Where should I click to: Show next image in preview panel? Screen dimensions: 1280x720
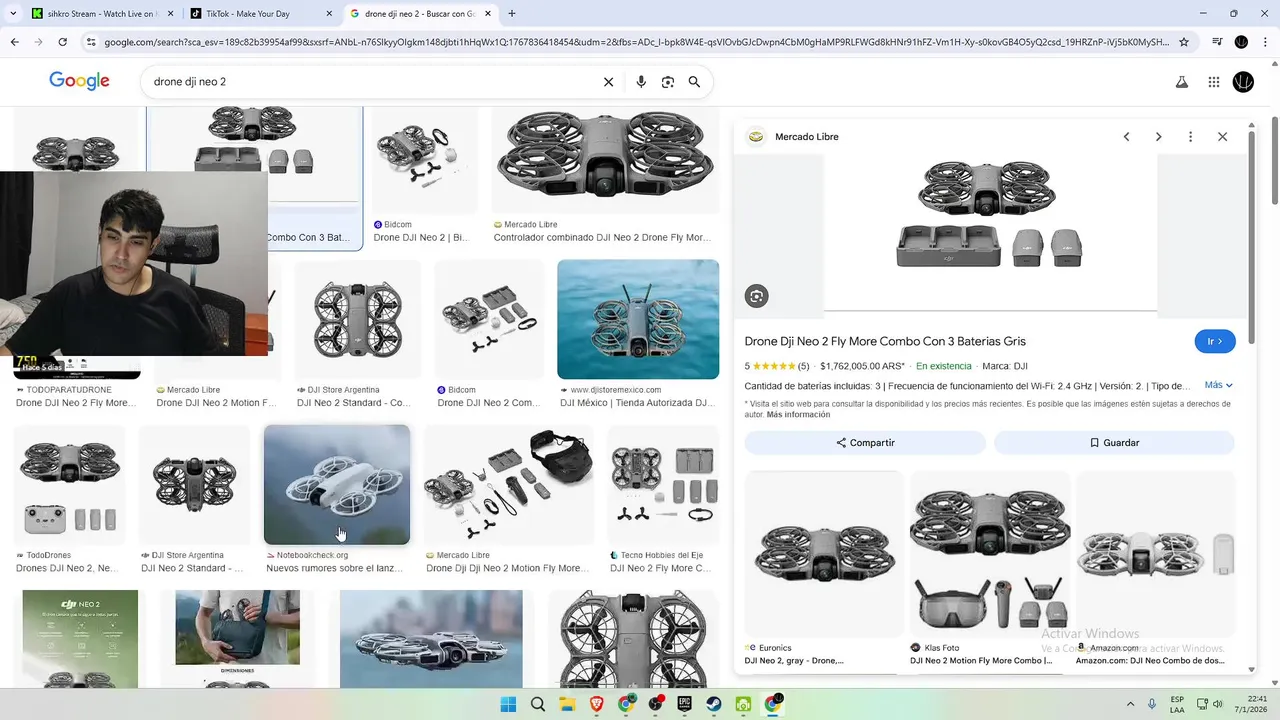pos(1158,137)
